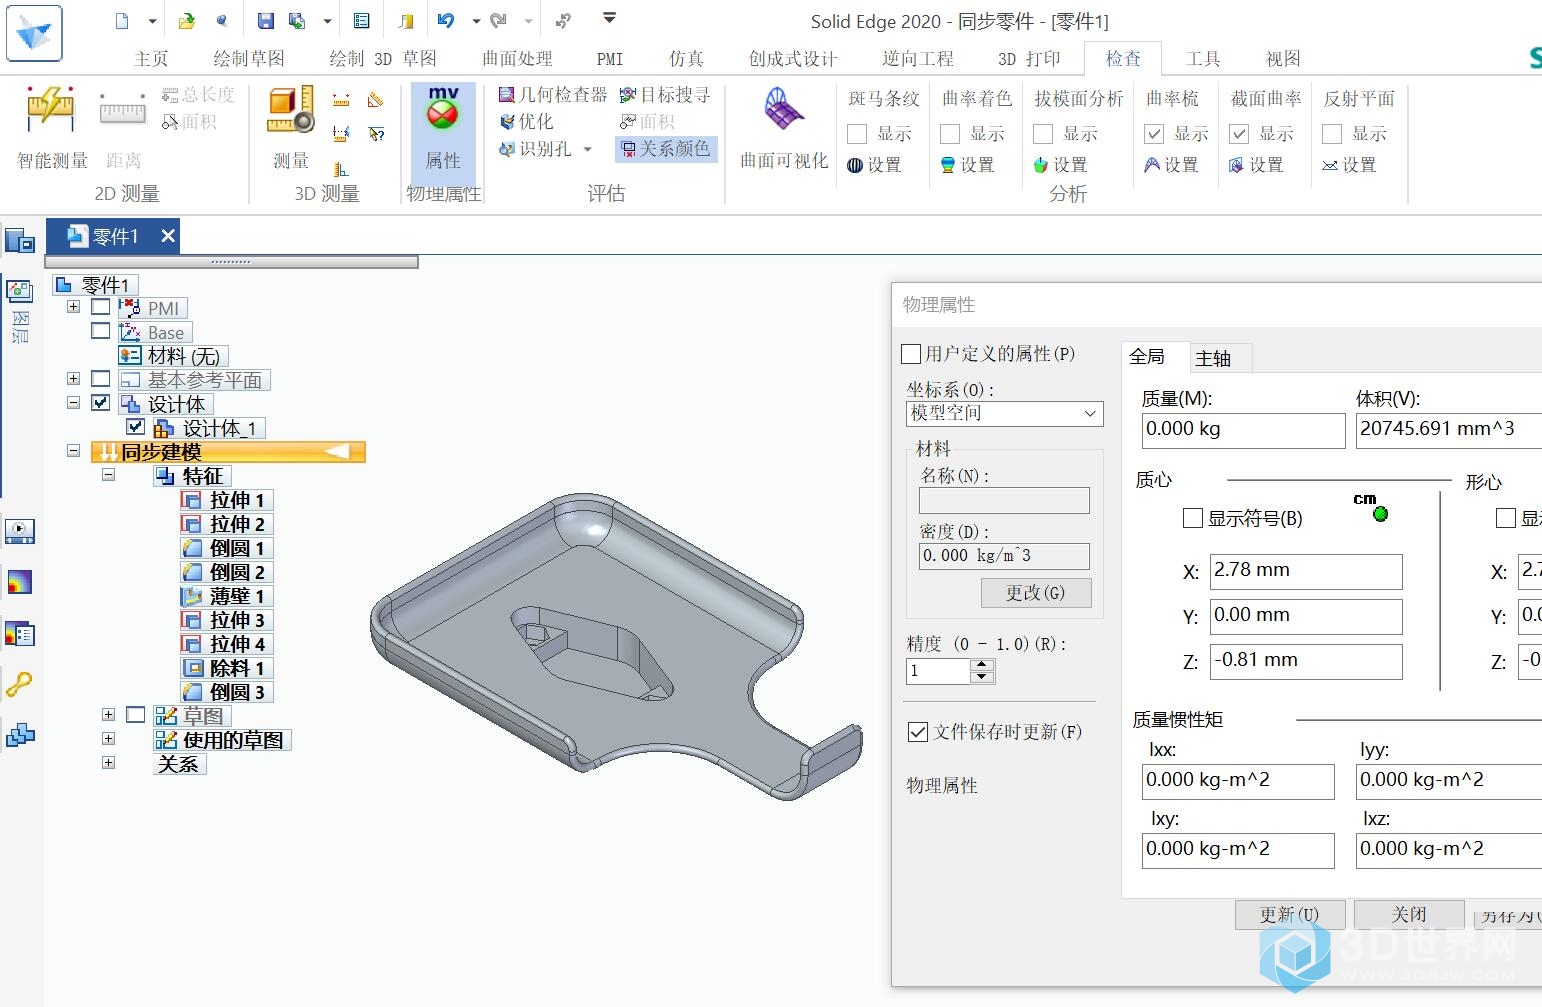Image resolution: width=1542 pixels, height=1007 pixels.
Task: Click the 更新(U) button
Action: [x=1290, y=915]
